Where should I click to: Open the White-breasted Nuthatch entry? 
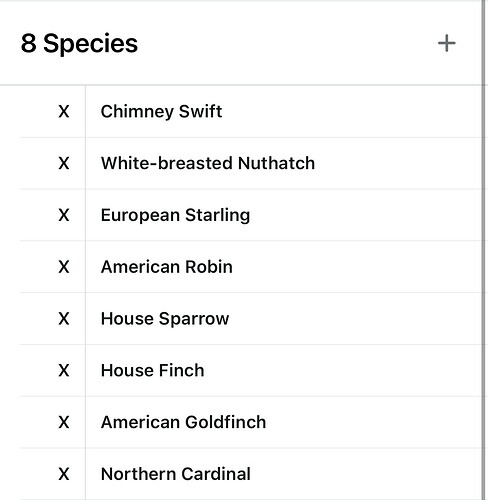click(x=208, y=163)
